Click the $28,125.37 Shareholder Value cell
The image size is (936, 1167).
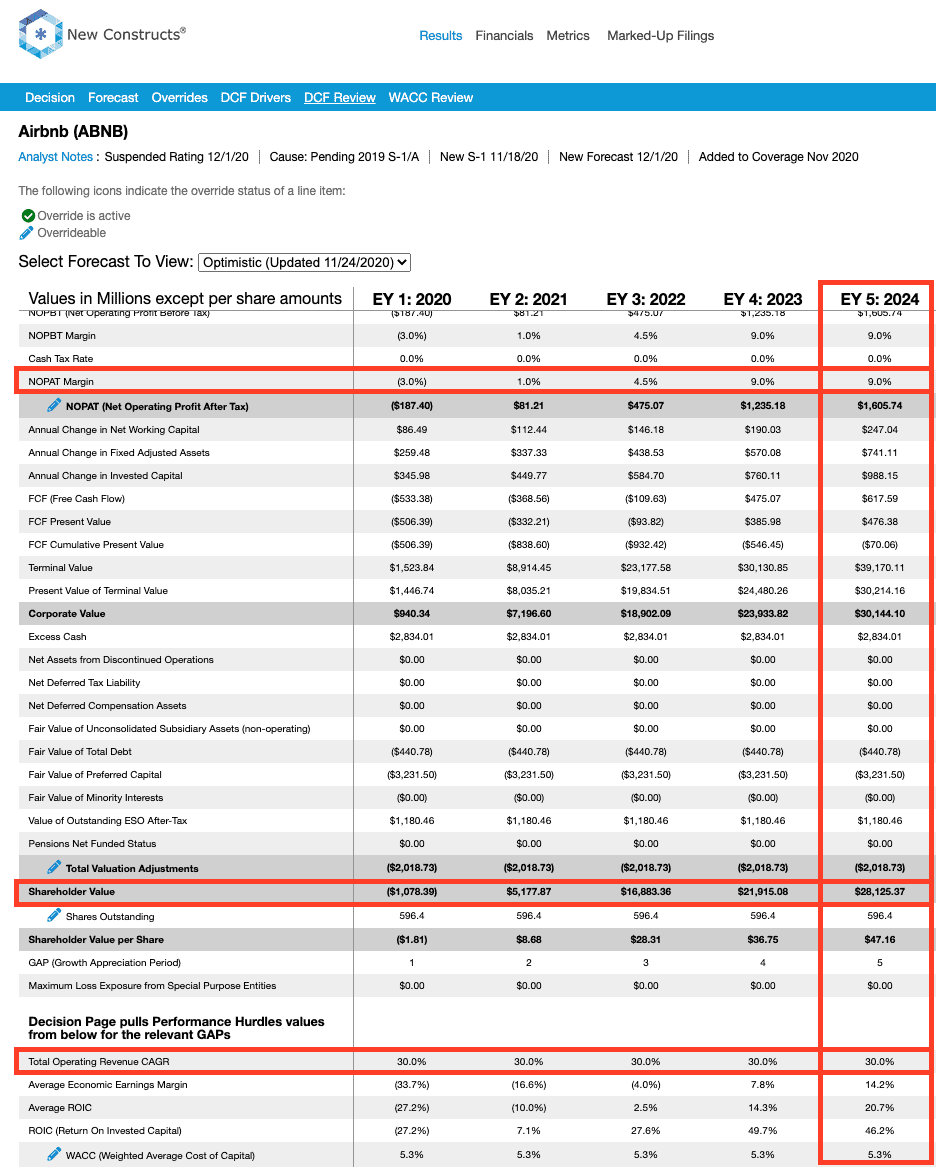coord(879,891)
